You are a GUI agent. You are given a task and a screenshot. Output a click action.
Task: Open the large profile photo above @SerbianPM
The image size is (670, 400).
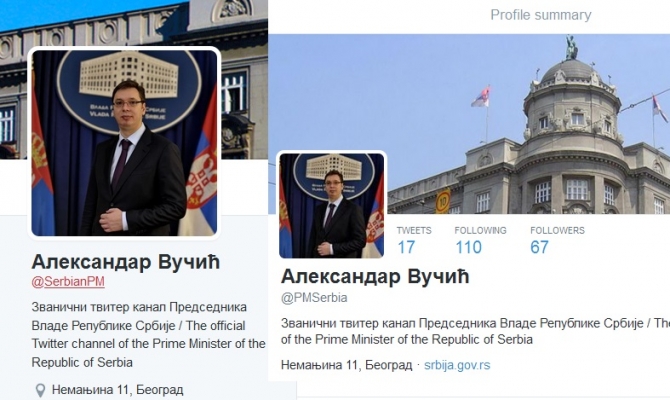click(x=124, y=143)
